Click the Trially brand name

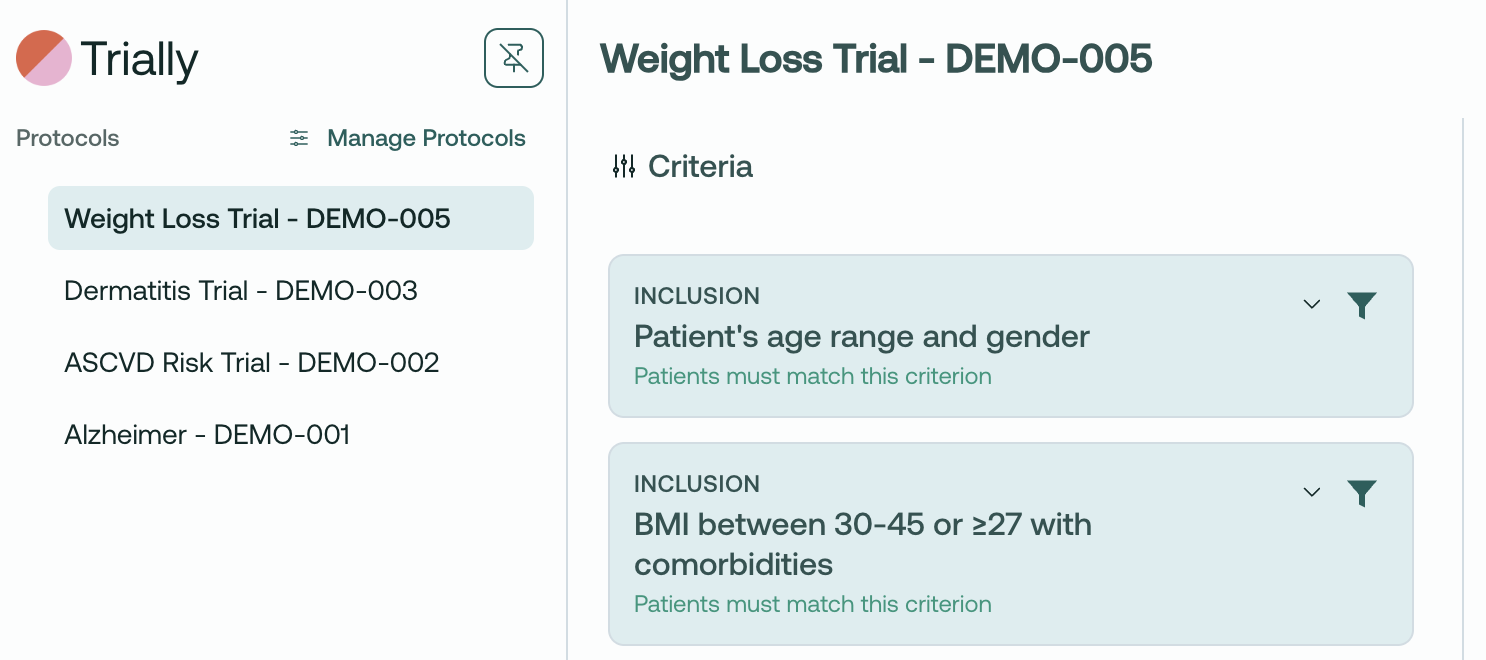139,59
